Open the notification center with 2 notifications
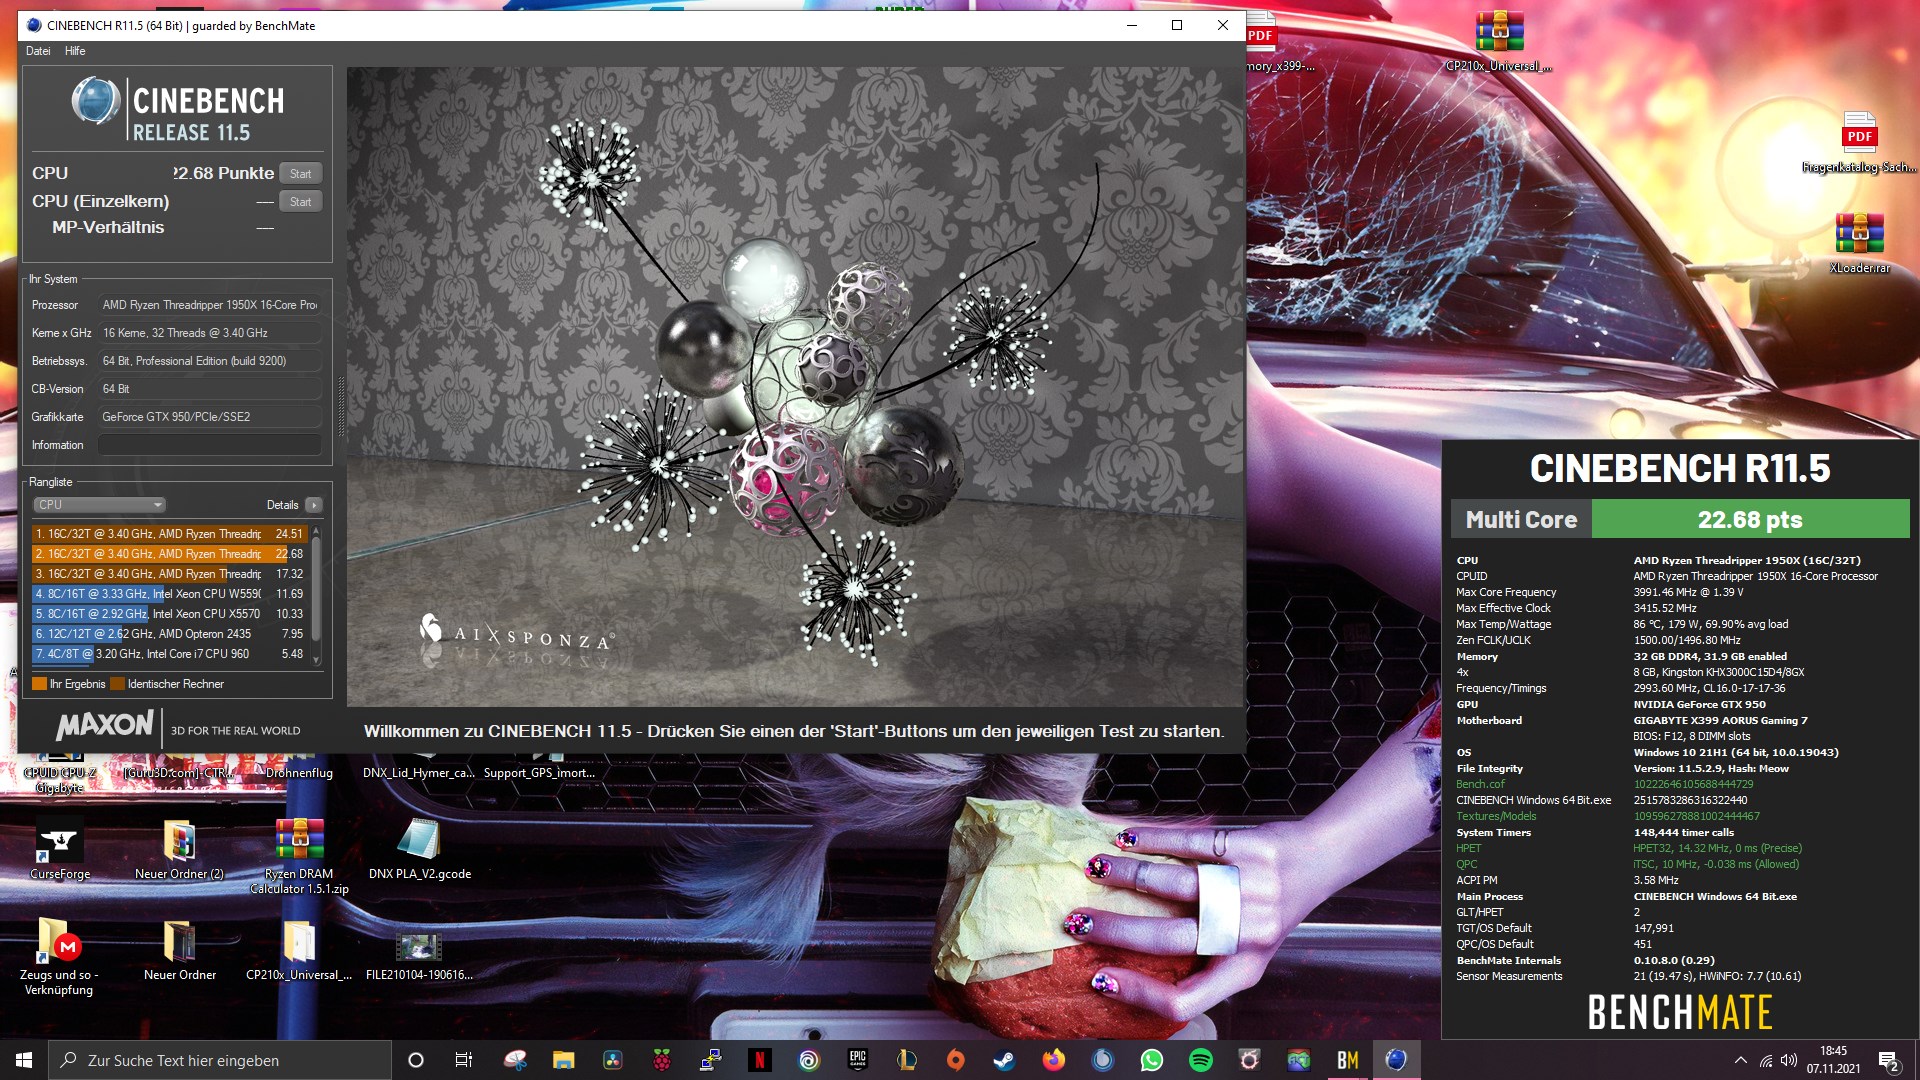 click(1889, 1060)
